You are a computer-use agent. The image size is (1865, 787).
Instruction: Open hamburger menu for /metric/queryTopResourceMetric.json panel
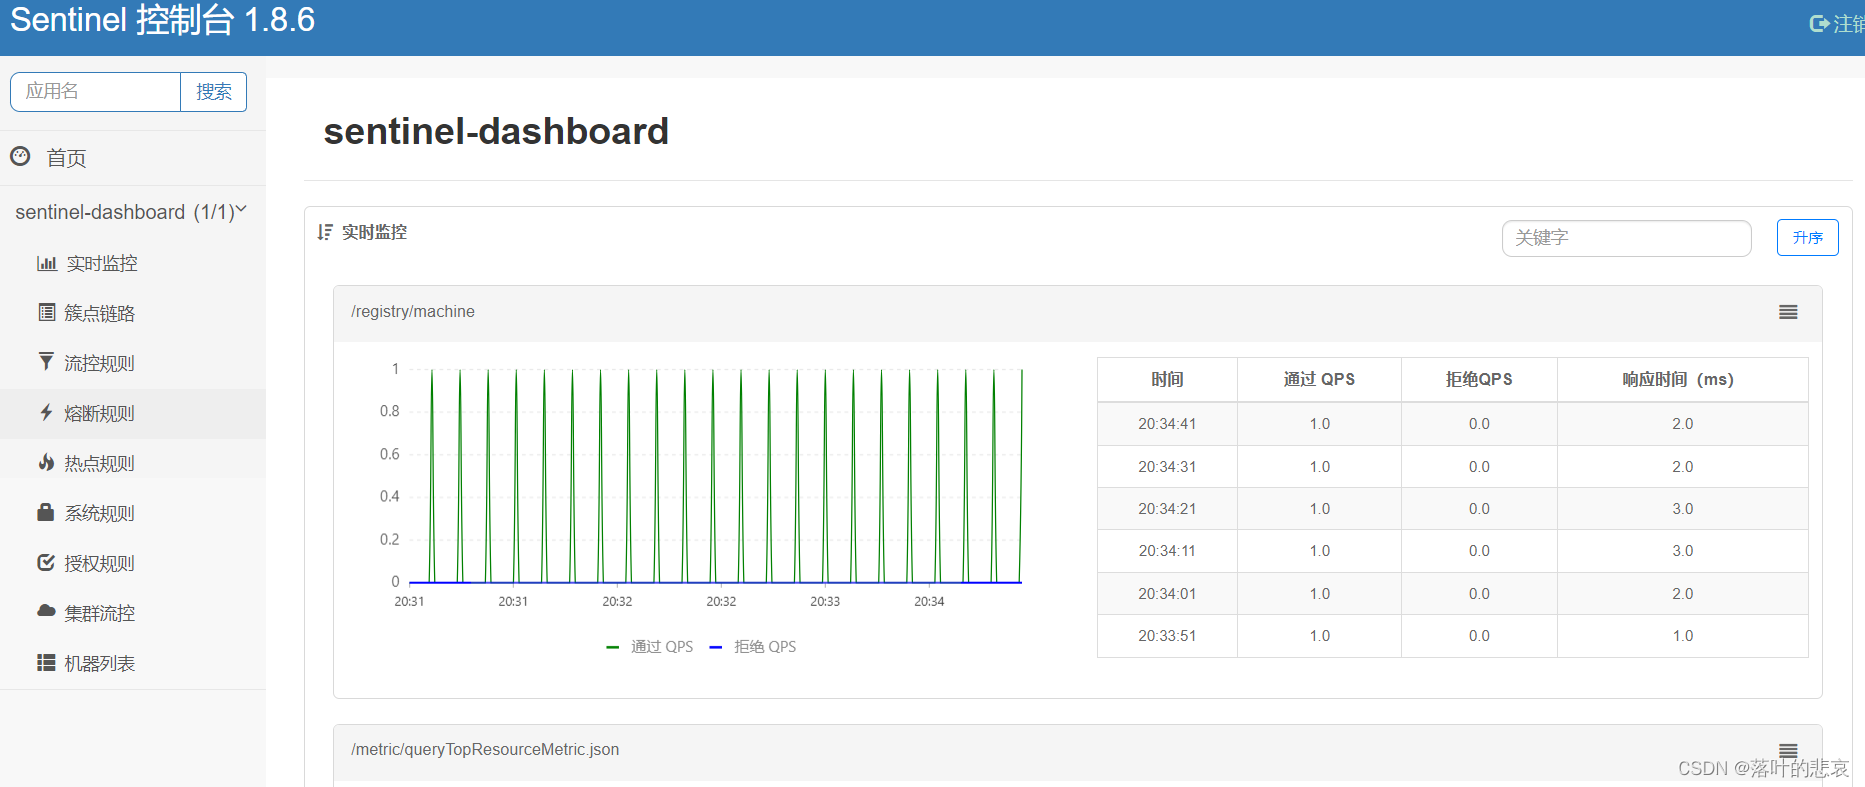[x=1788, y=750]
